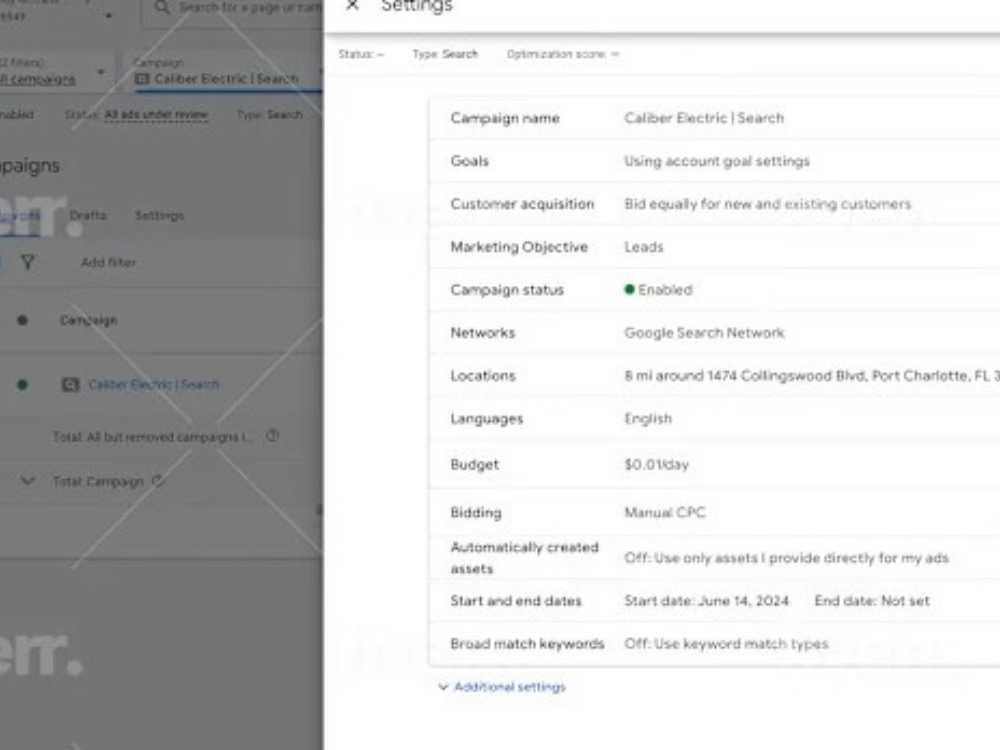Click Add filter

click(x=108, y=263)
